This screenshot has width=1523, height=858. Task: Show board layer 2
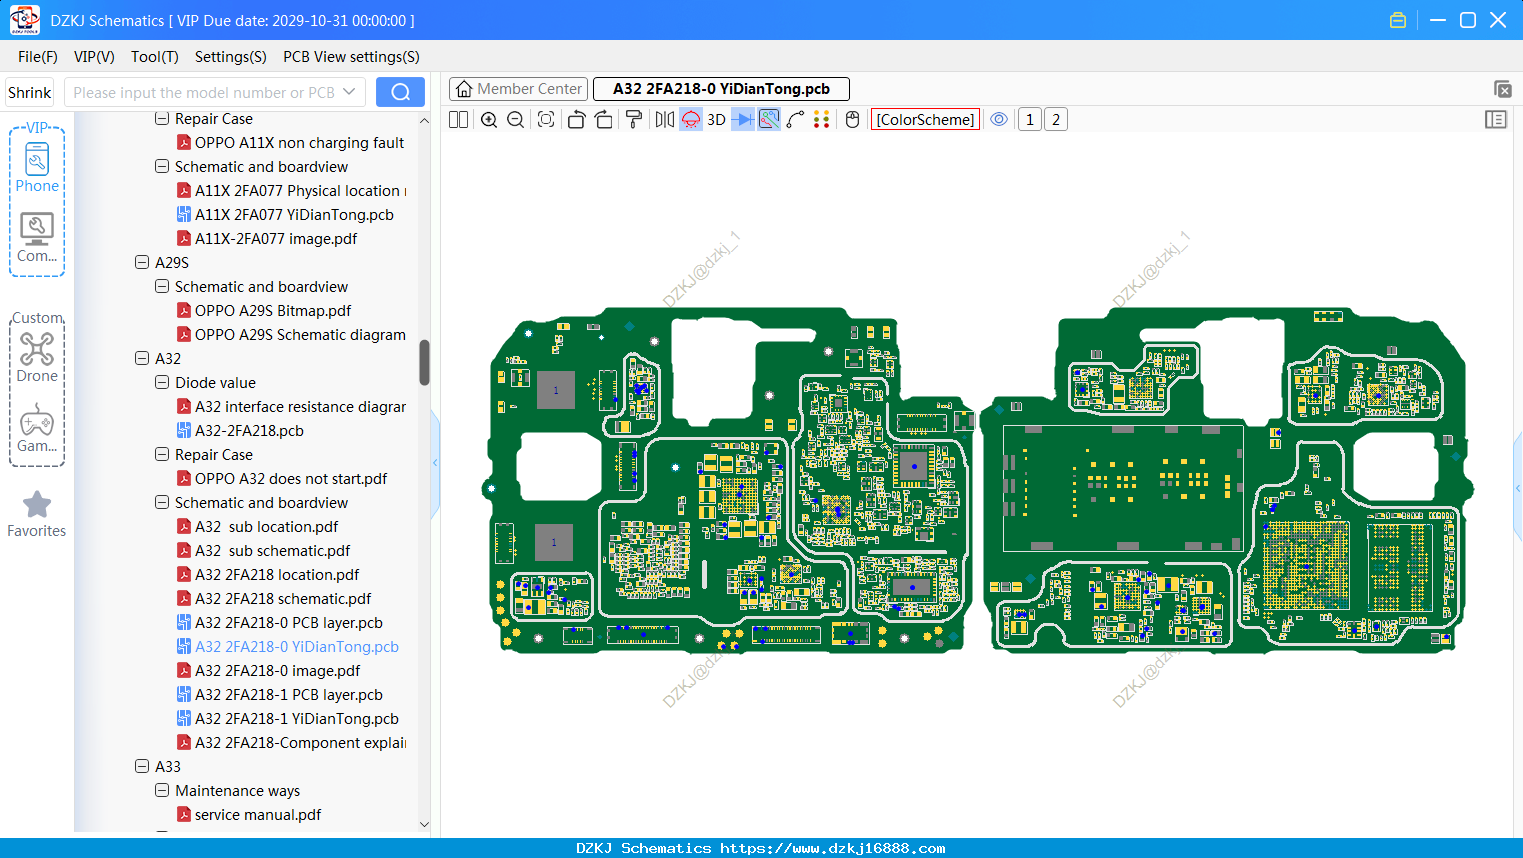click(1056, 120)
